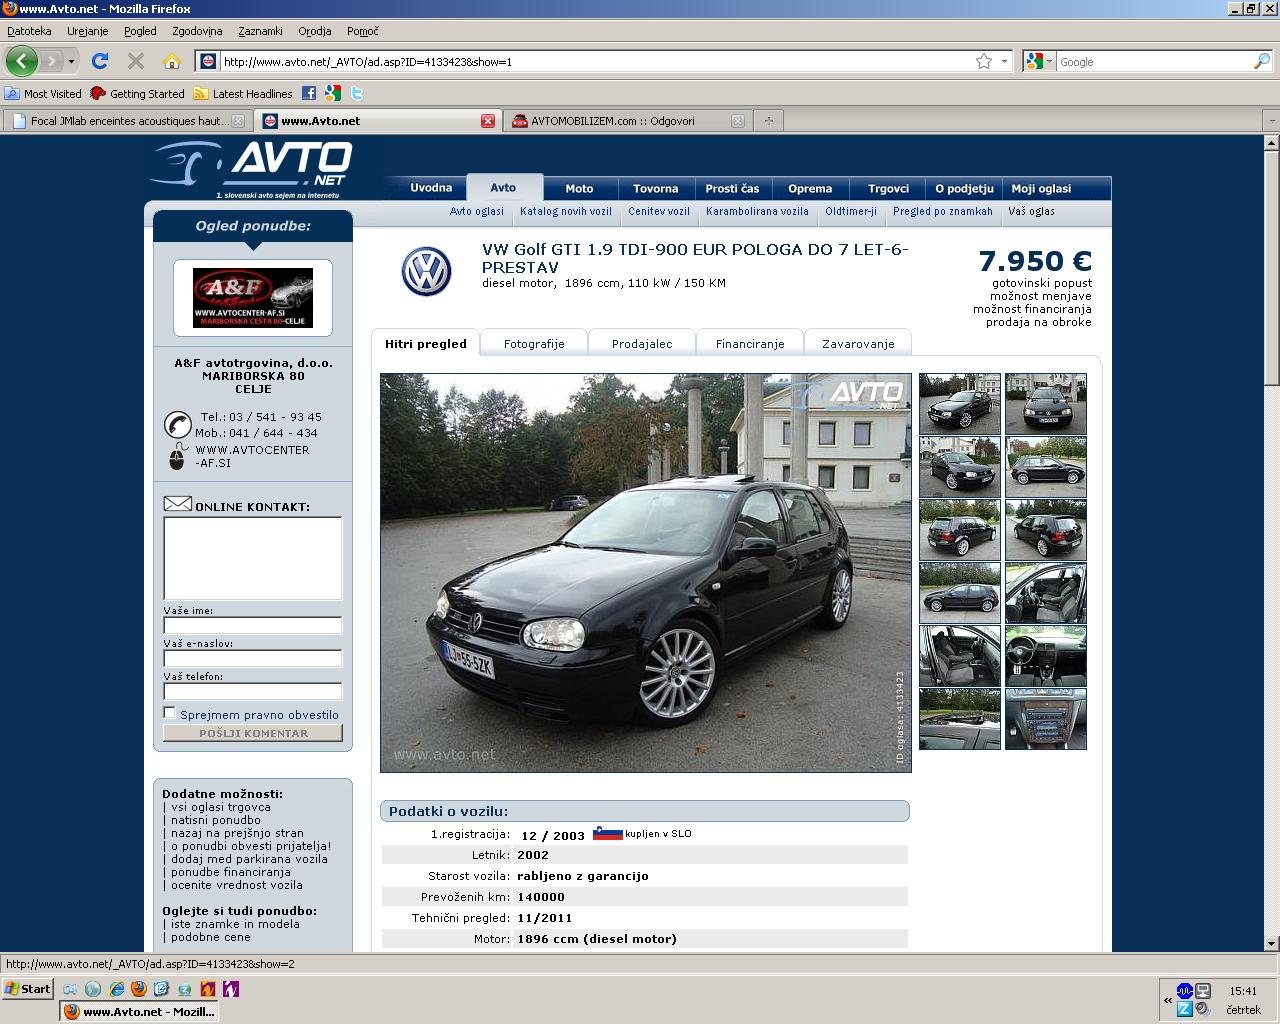Open the Datoteka menu
This screenshot has height=1024, width=1280.
click(29, 31)
